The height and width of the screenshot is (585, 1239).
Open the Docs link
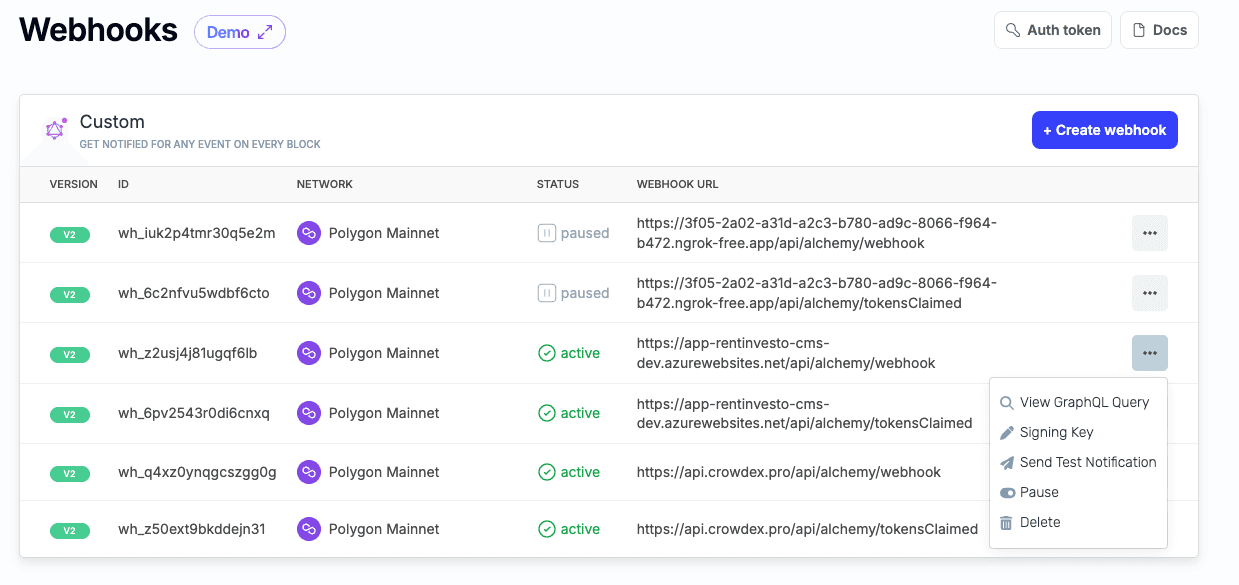(x=1159, y=30)
